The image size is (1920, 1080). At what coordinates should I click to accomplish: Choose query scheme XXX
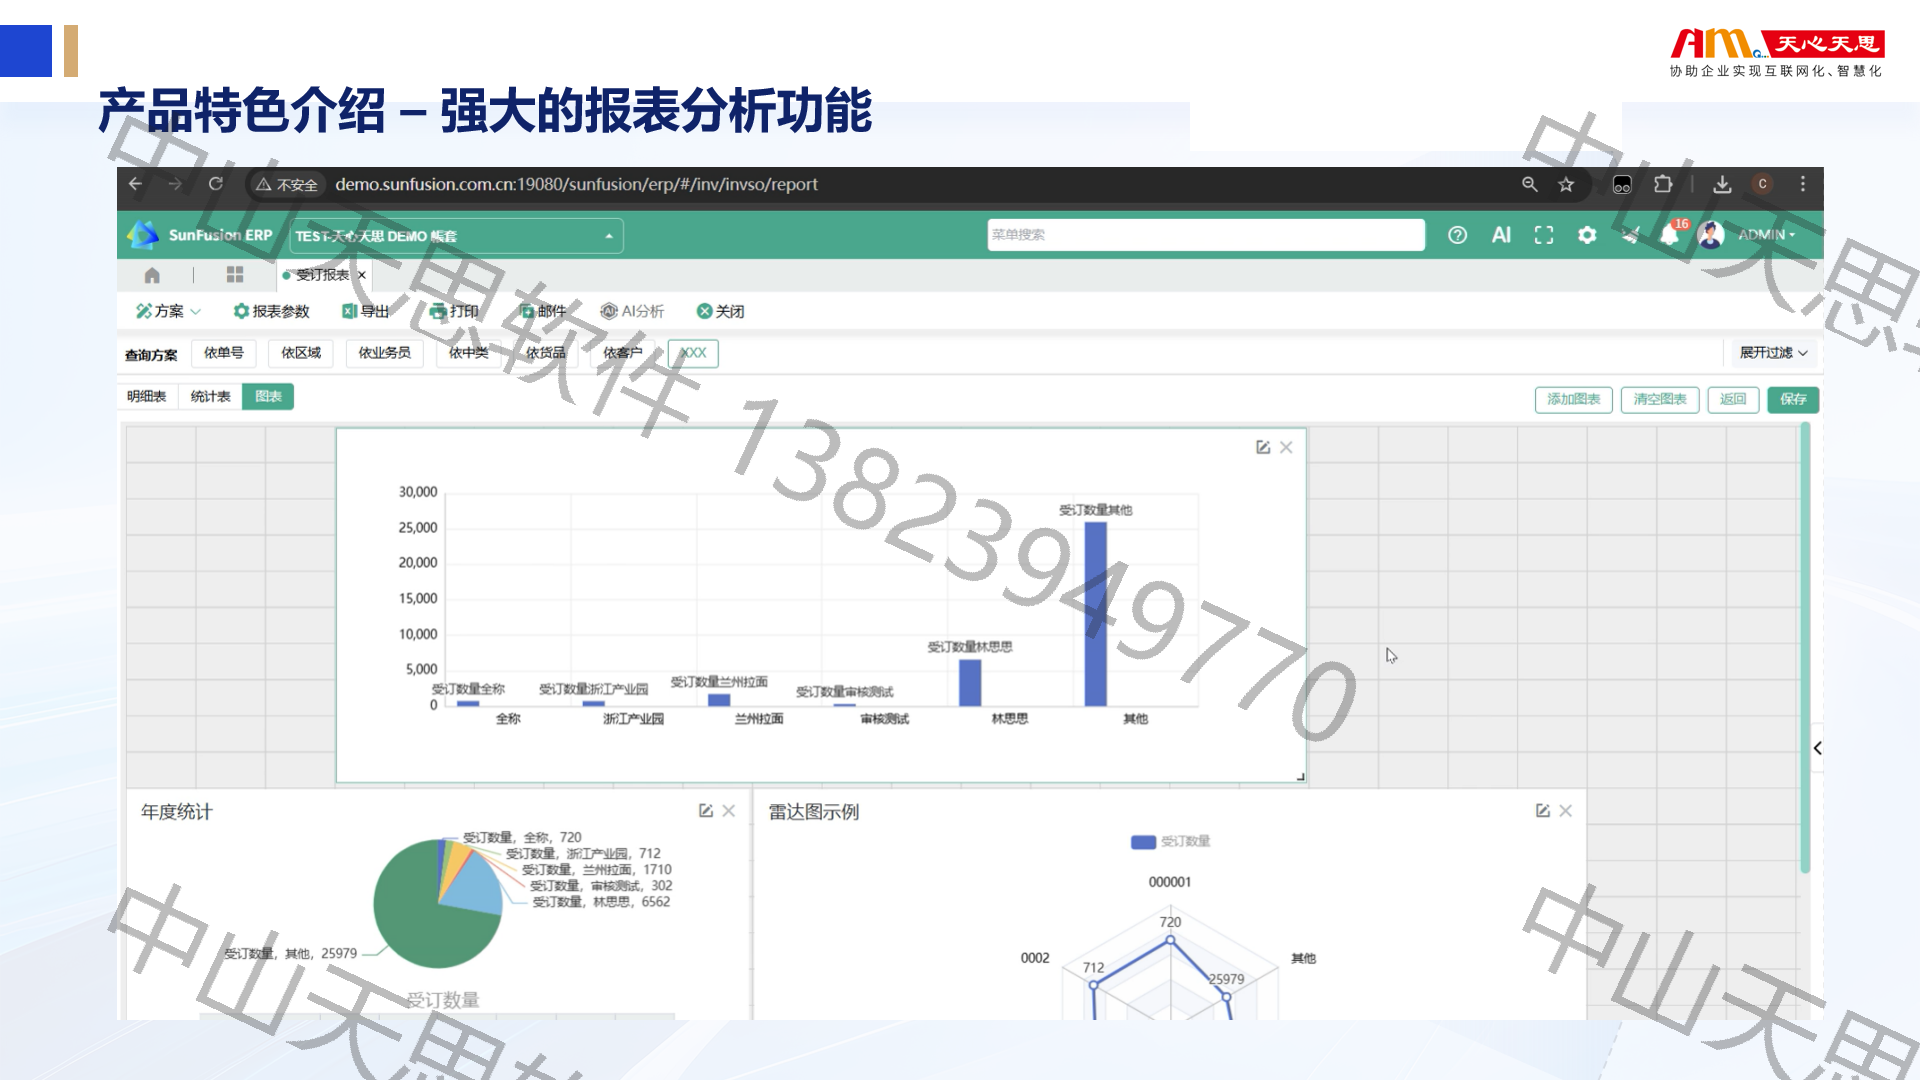pos(693,353)
